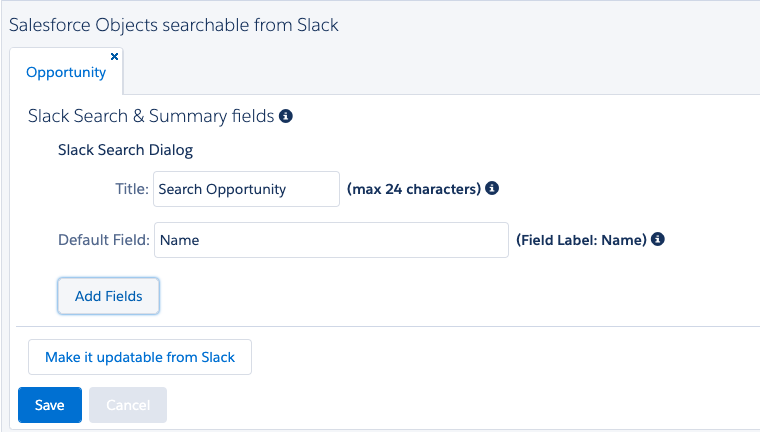Click the (max 24 characters) hint text
Viewport: 760px width, 432px height.
click(414, 189)
